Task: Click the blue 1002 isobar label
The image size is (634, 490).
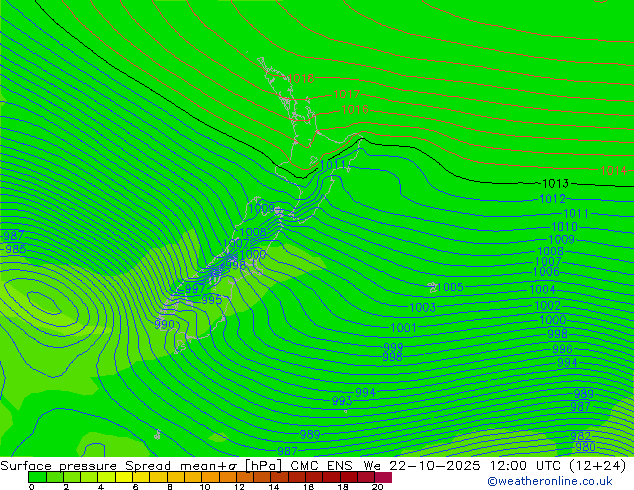Action: click(547, 306)
